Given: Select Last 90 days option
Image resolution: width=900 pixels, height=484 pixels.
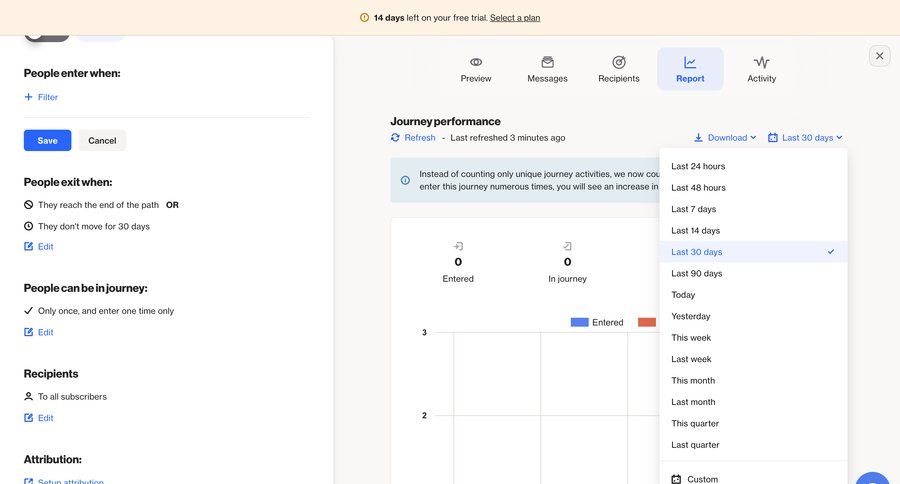Looking at the screenshot, I should (x=753, y=273).
